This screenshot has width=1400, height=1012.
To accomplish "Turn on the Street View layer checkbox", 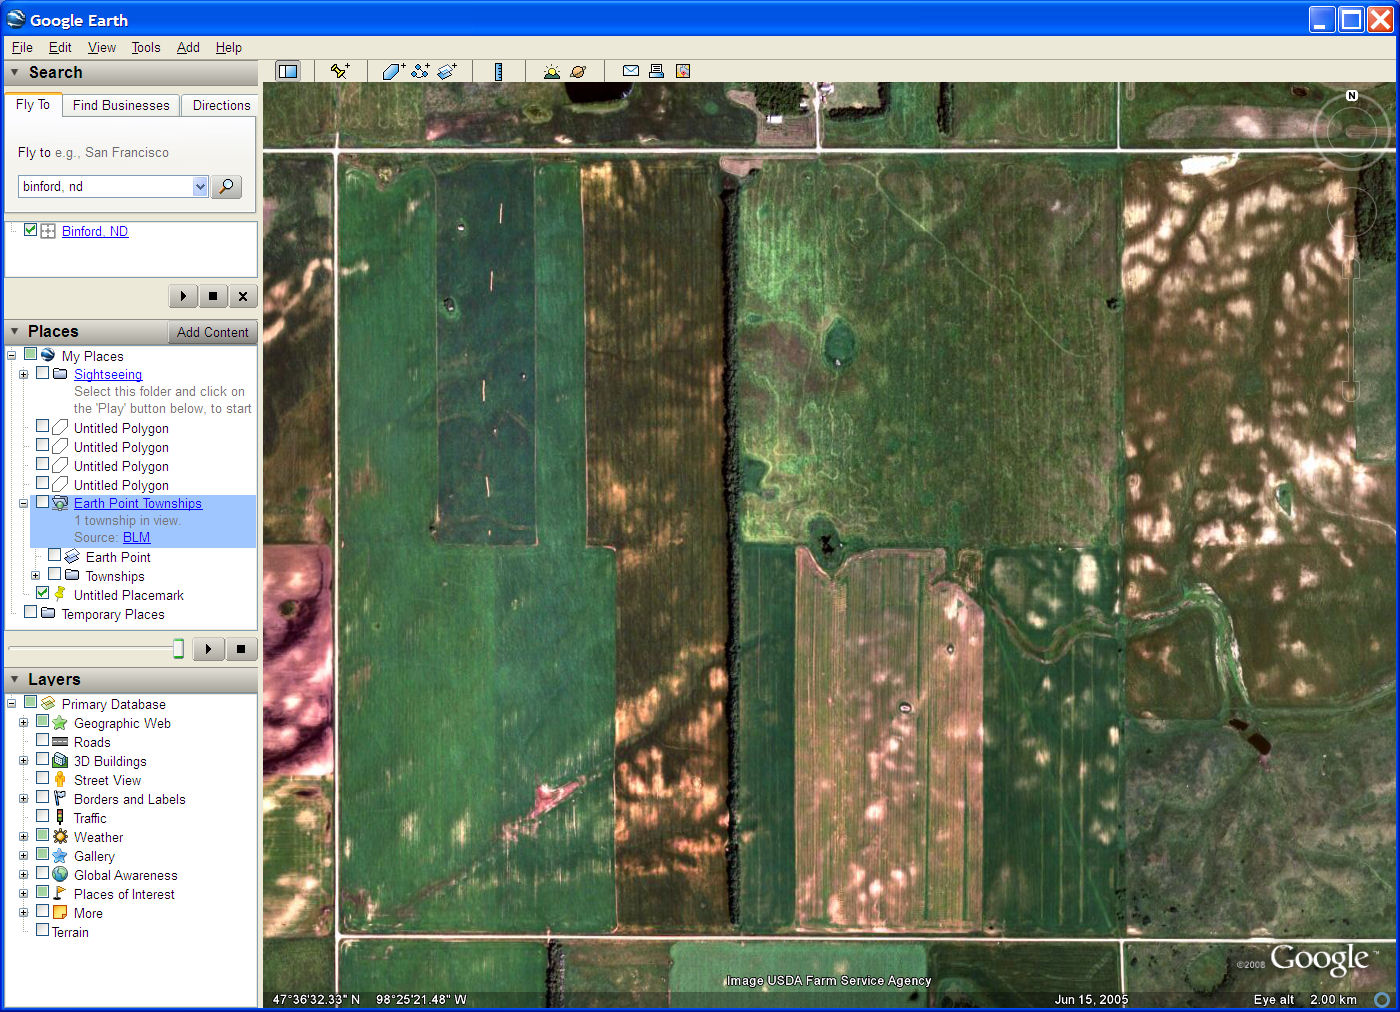I will pyautogui.click(x=42, y=779).
